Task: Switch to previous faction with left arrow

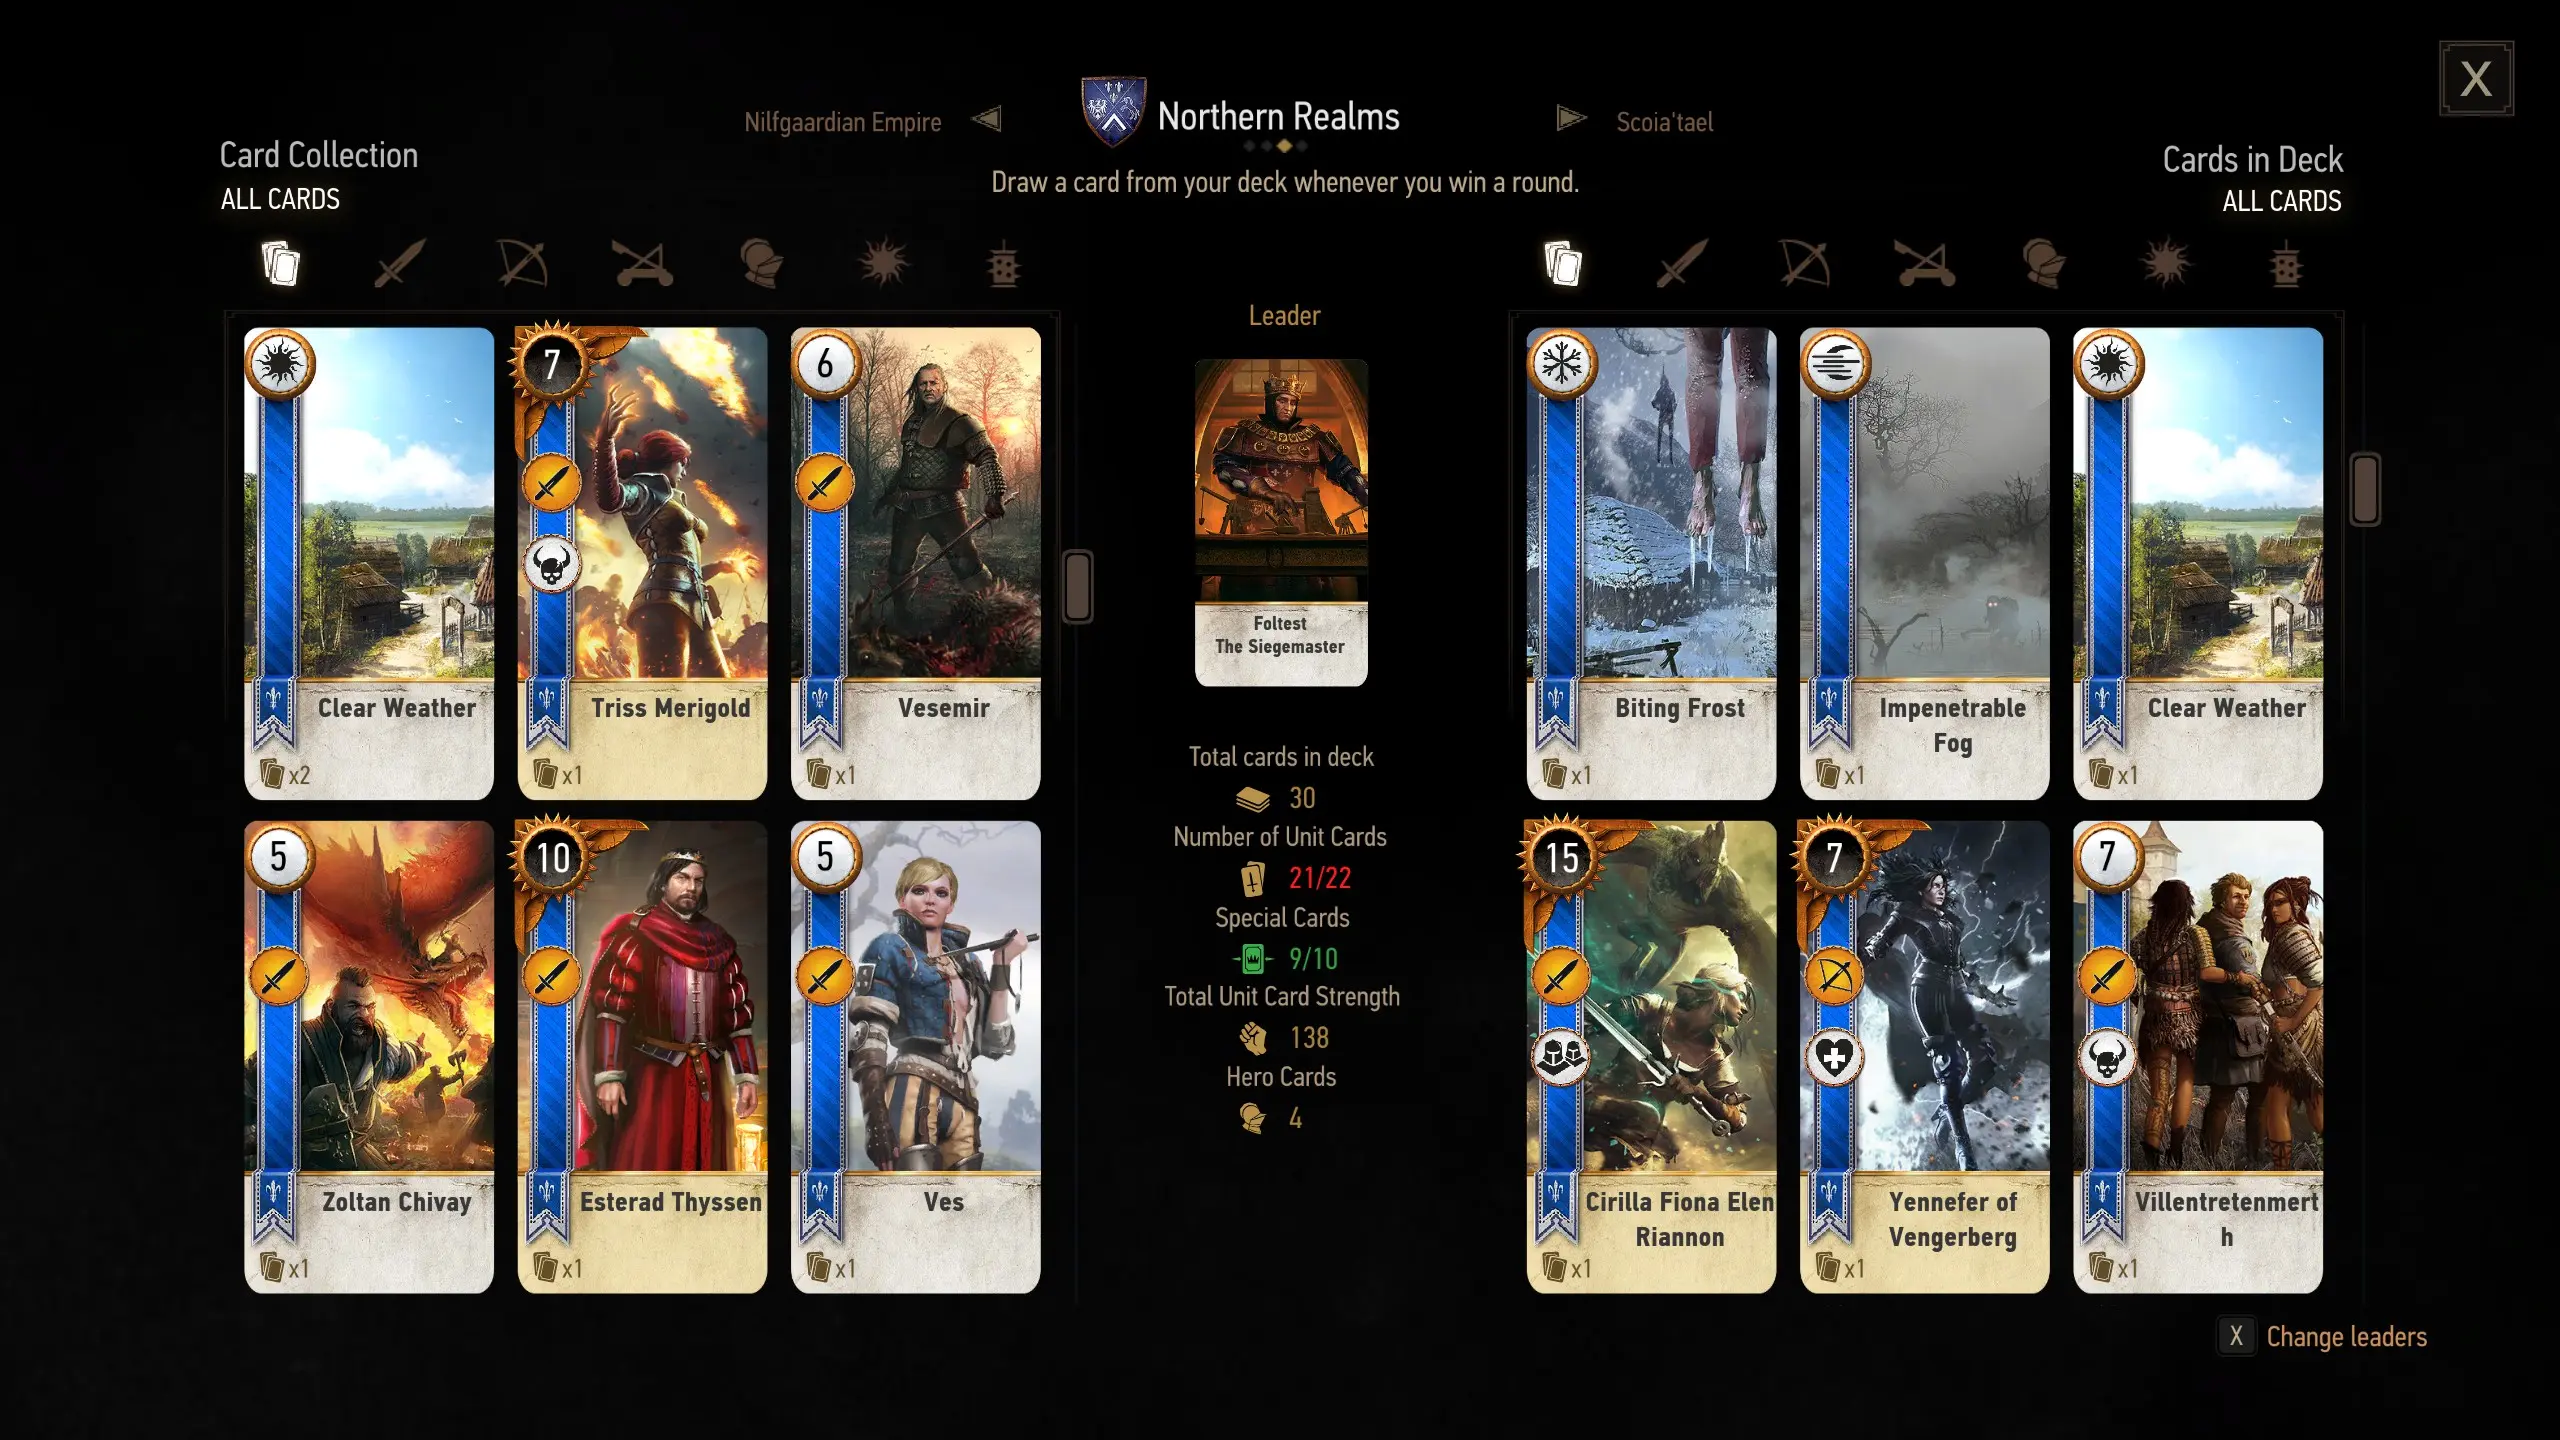Action: coord(986,120)
